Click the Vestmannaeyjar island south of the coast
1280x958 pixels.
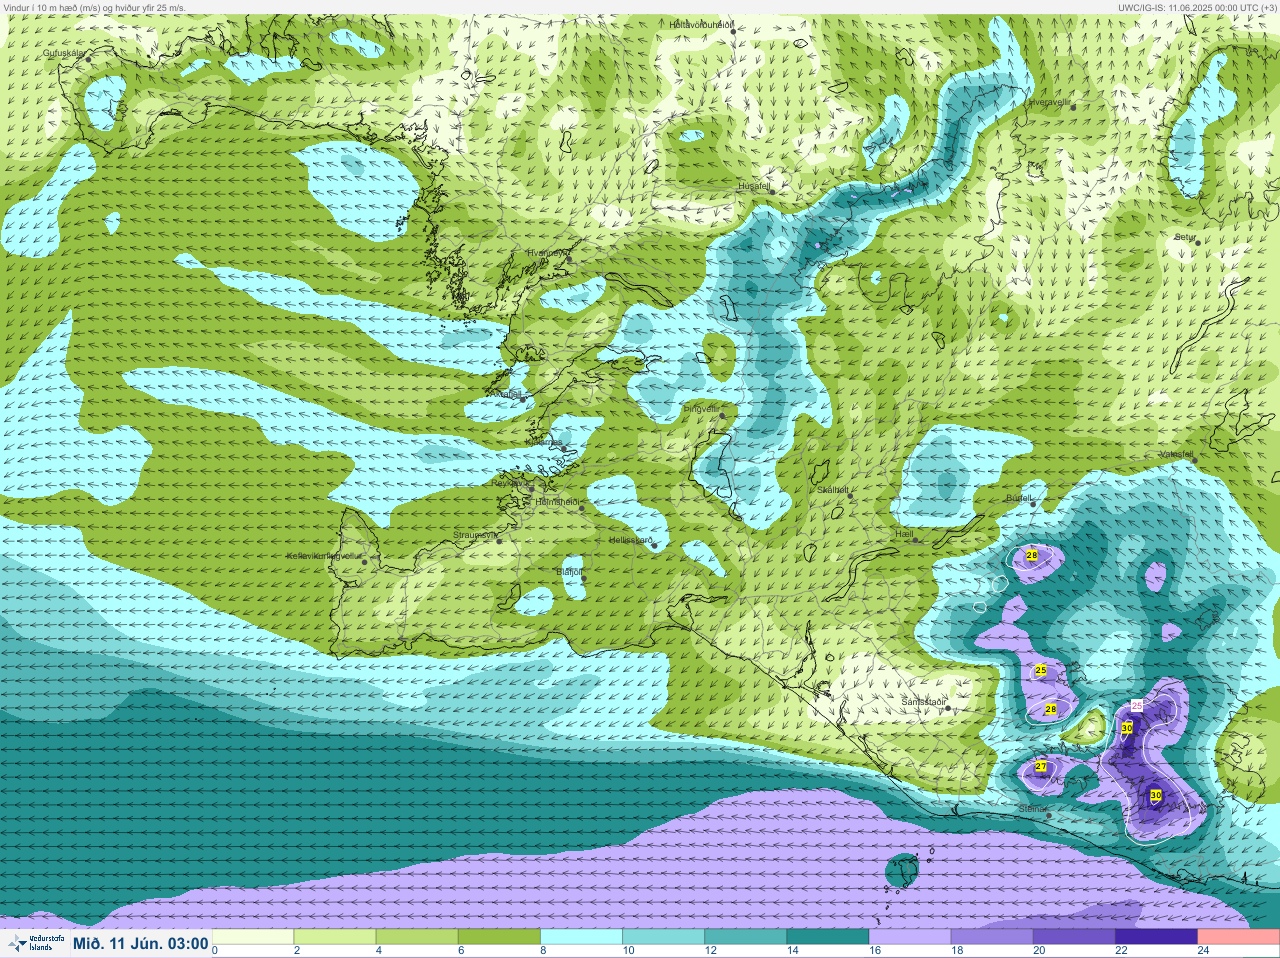903,869
